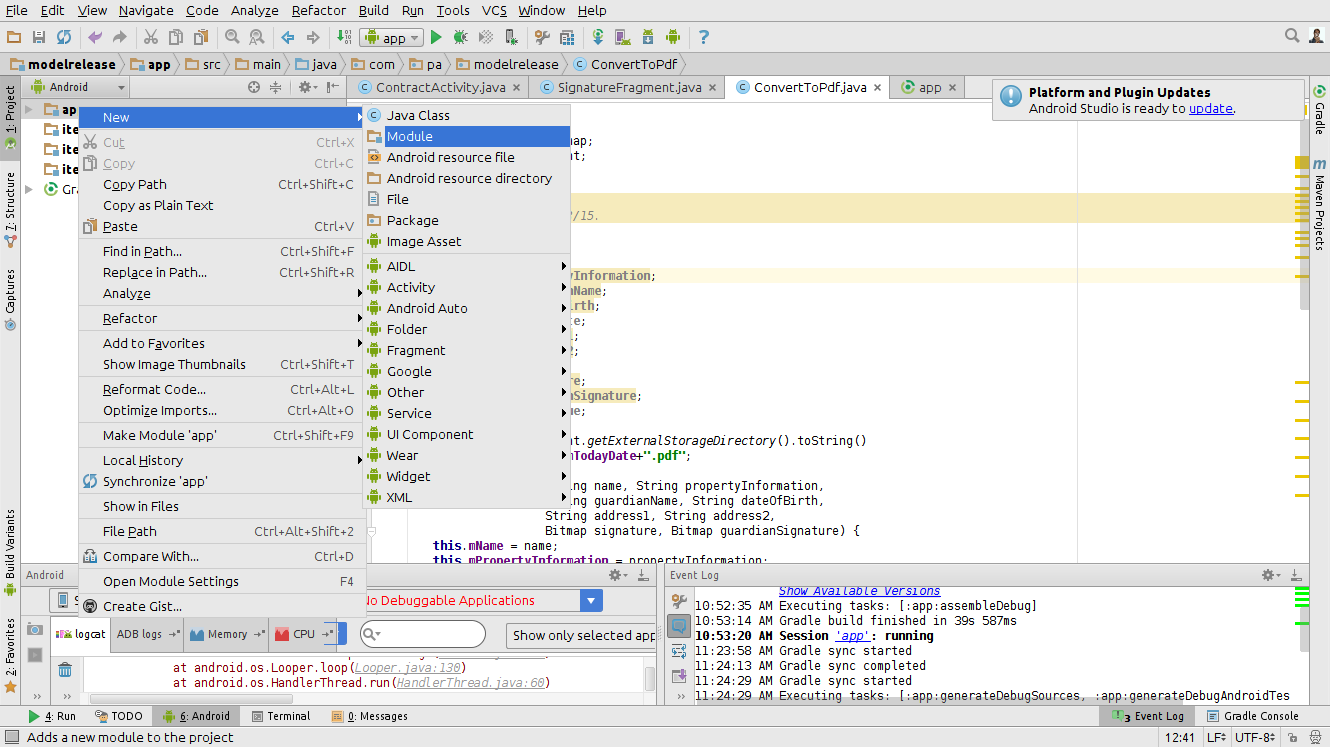Screen dimensions: 1330x747
Task: Click the logcat screenshot camera icon
Action: [35, 629]
